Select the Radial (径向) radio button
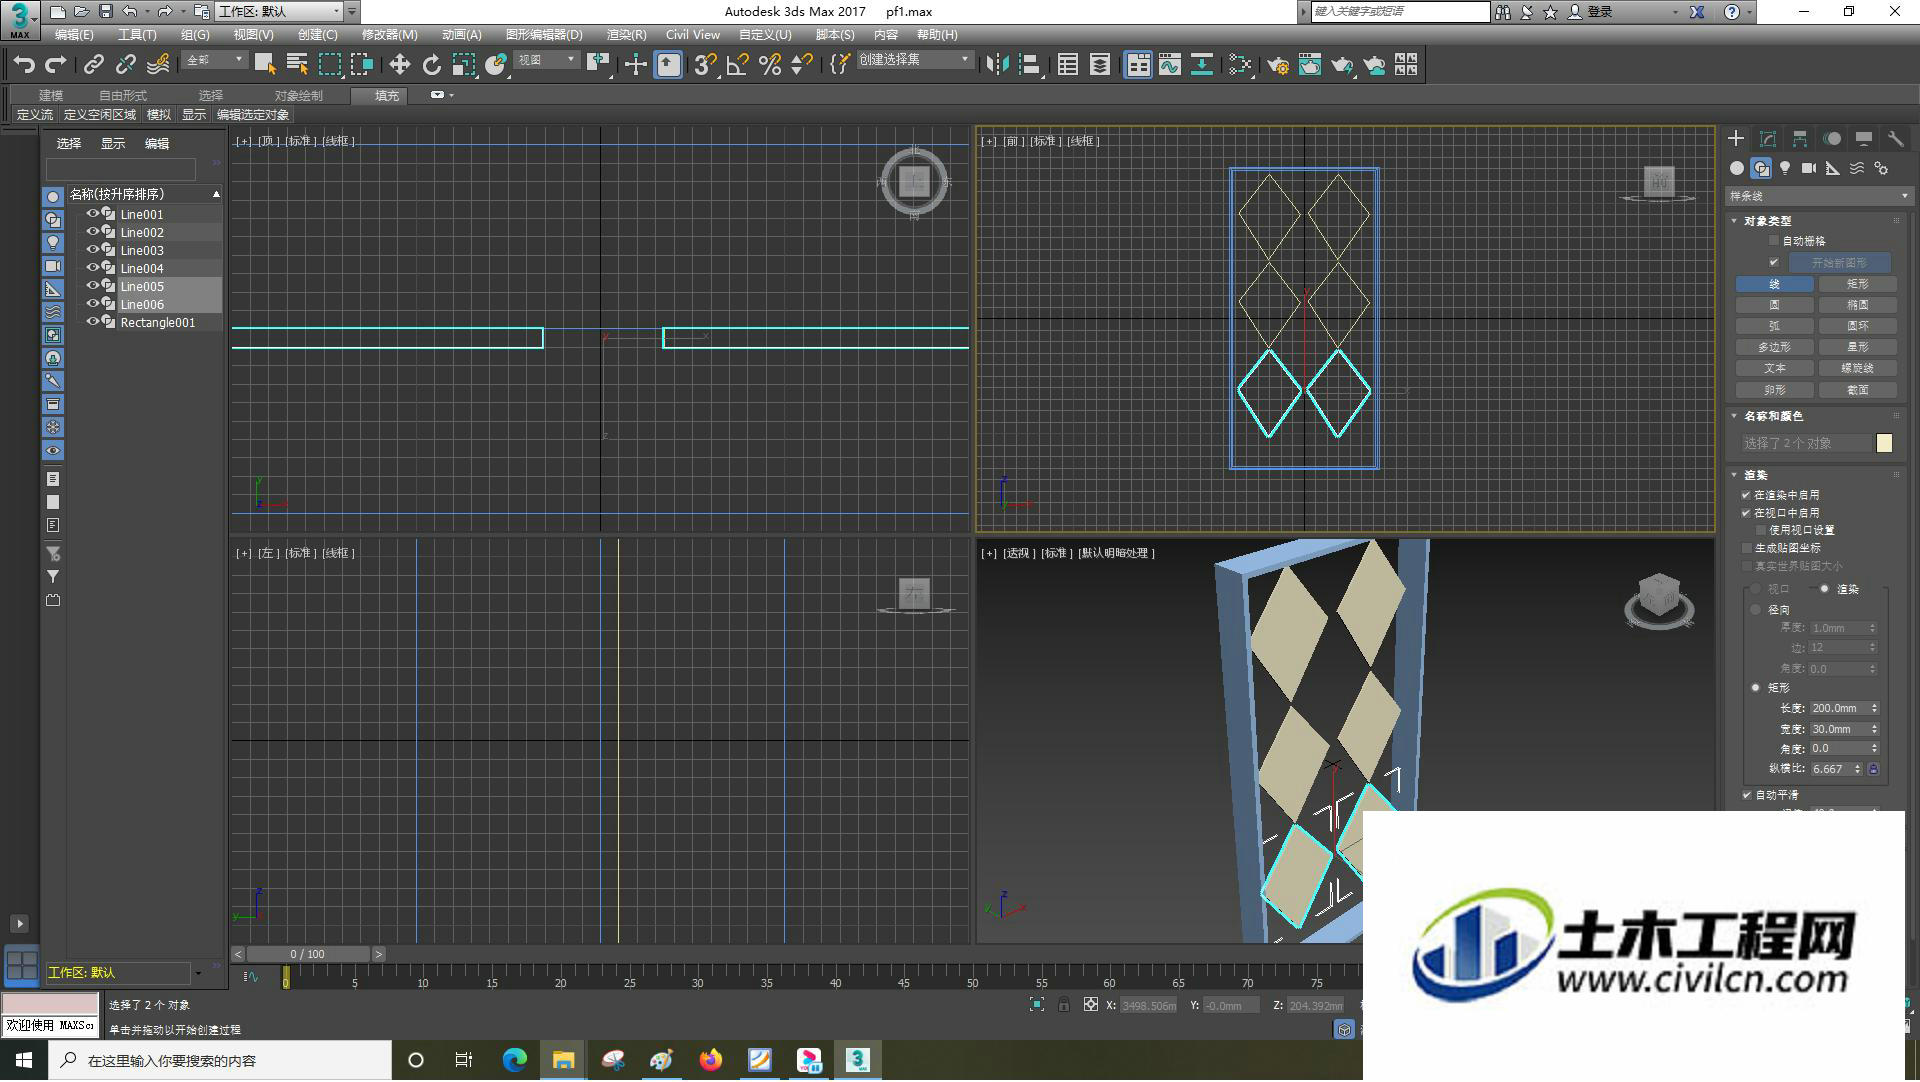1920x1082 pixels. [x=1755, y=609]
